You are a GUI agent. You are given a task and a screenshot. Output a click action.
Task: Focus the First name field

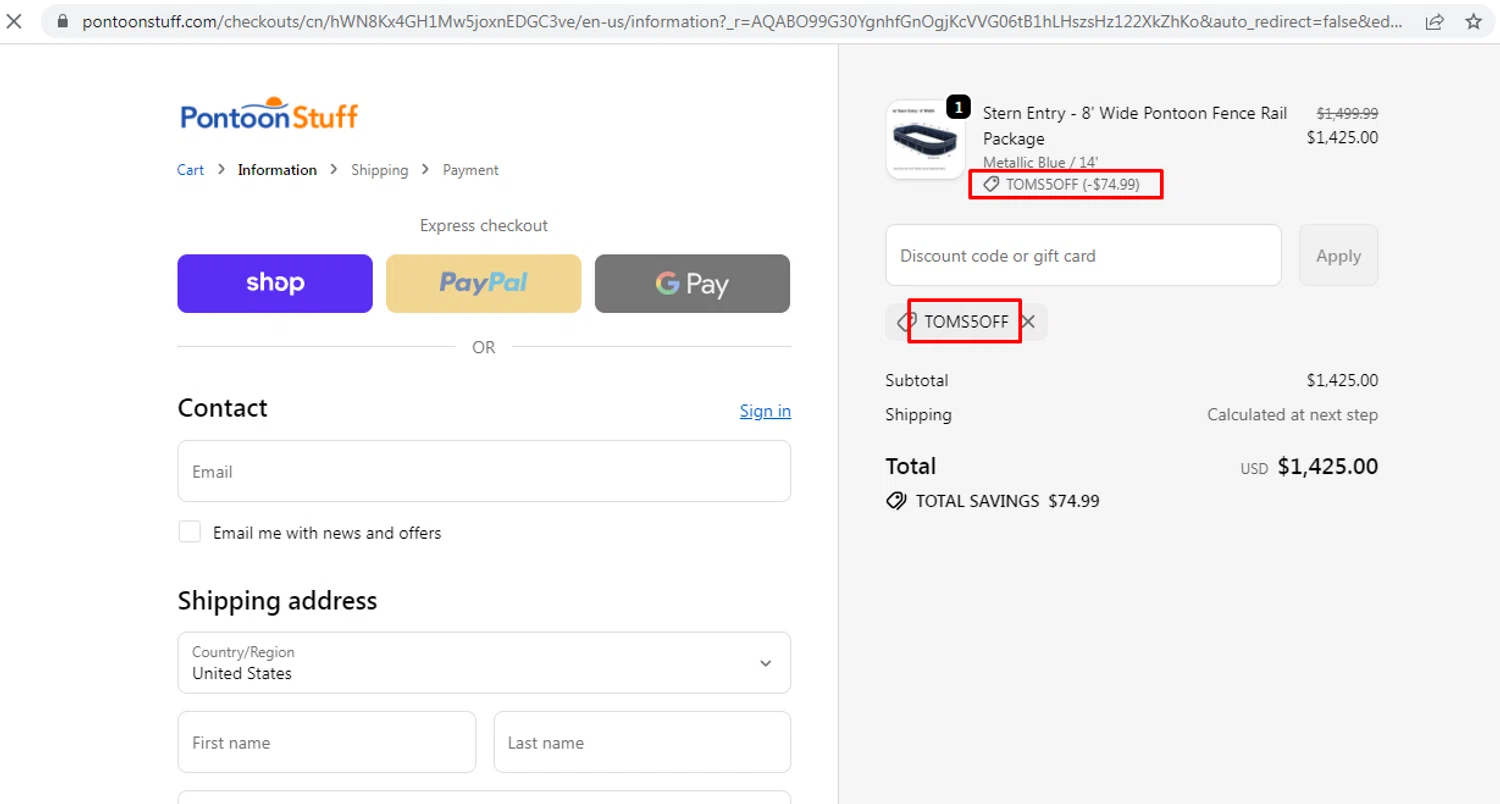(327, 742)
